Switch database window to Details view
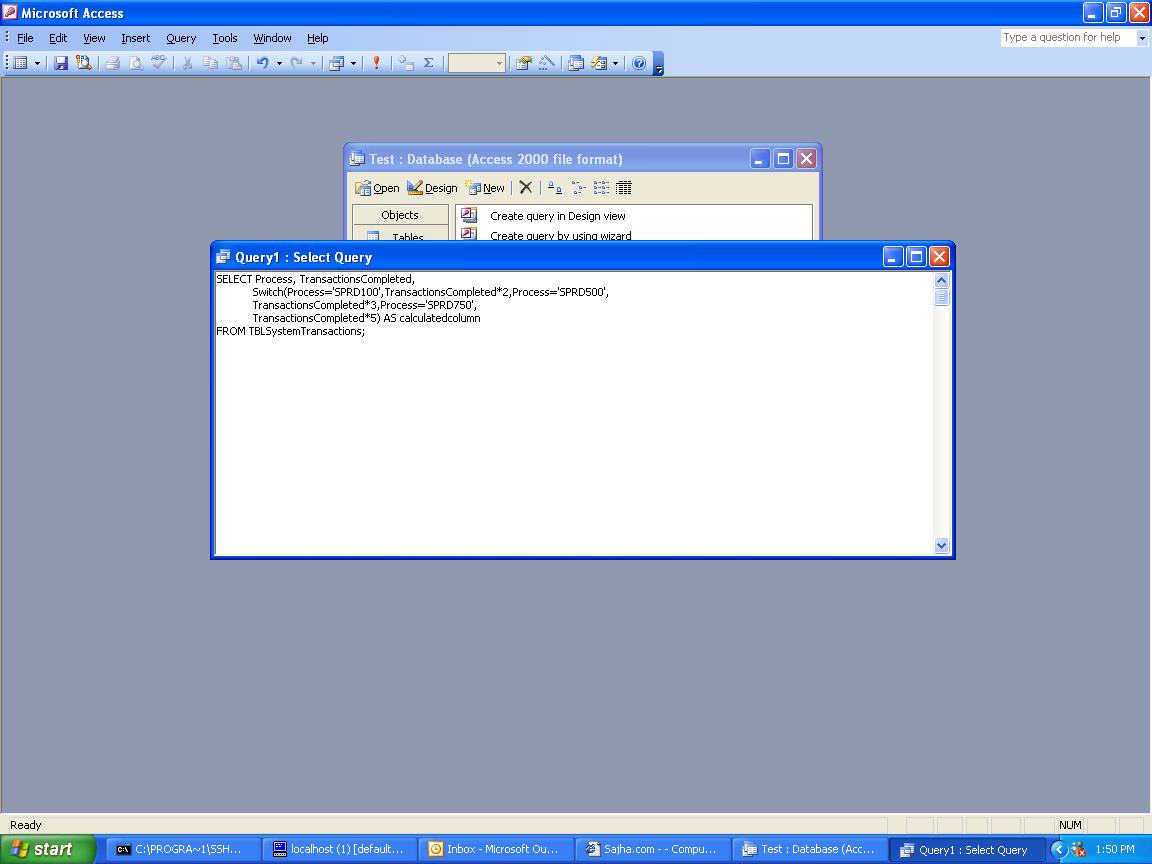 click(x=624, y=188)
